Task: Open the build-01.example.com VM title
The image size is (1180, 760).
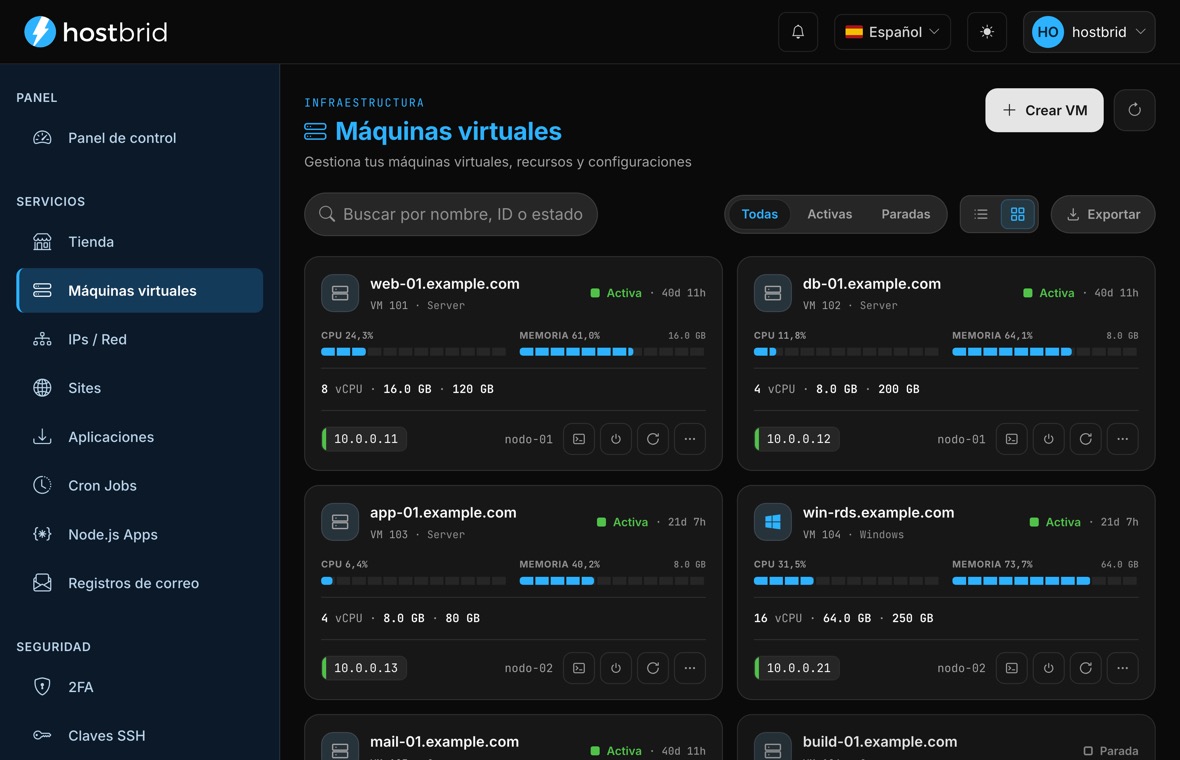Action: [x=880, y=741]
